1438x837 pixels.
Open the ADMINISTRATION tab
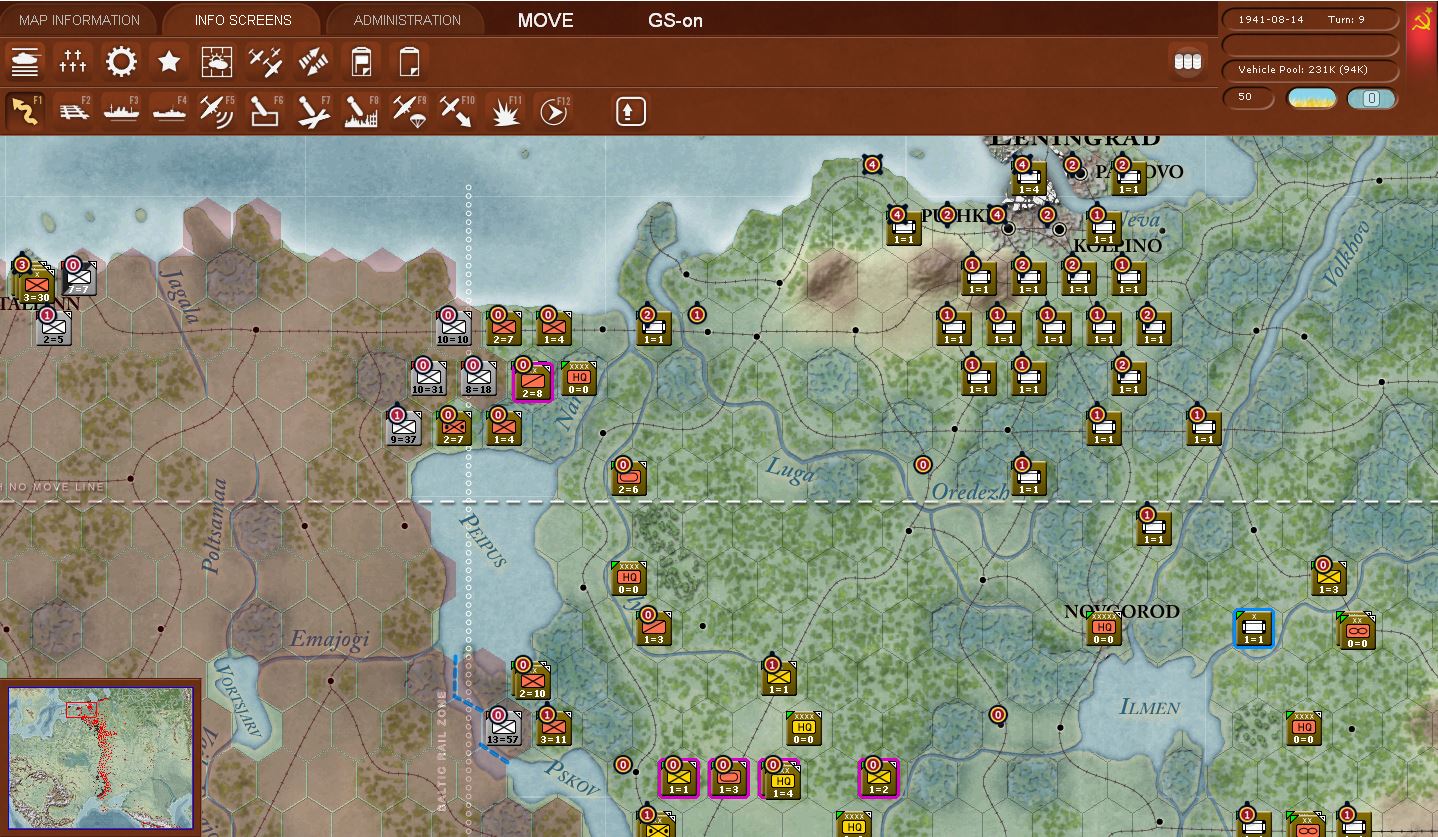coord(407,20)
